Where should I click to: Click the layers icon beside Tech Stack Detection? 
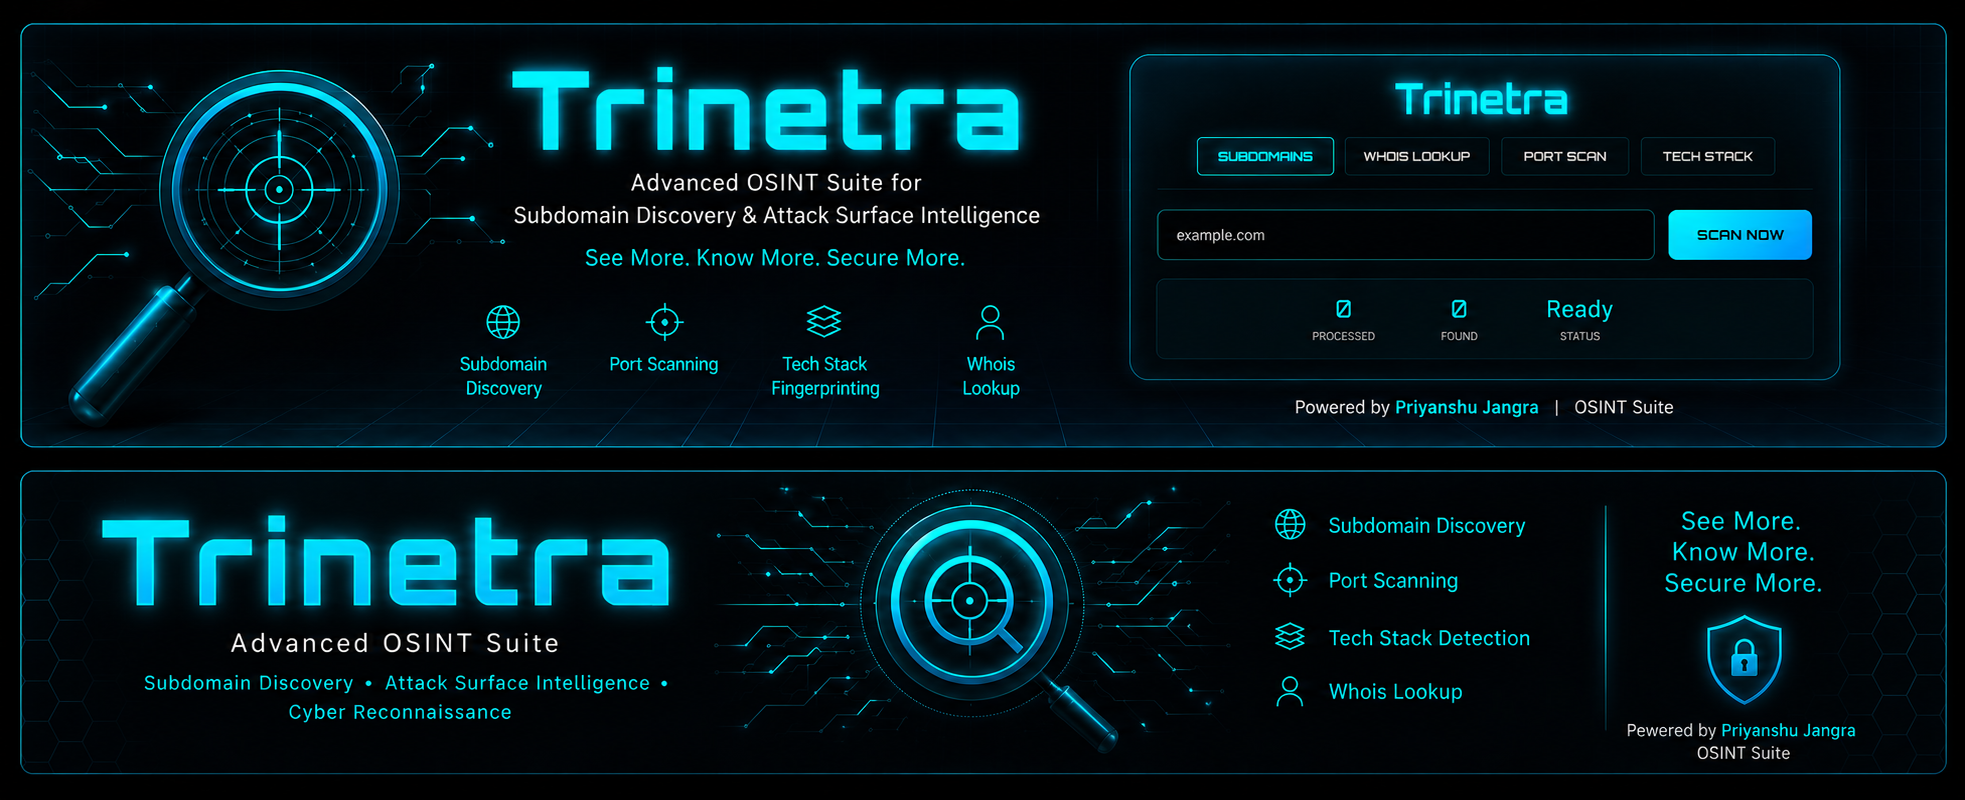pyautogui.click(x=1290, y=637)
